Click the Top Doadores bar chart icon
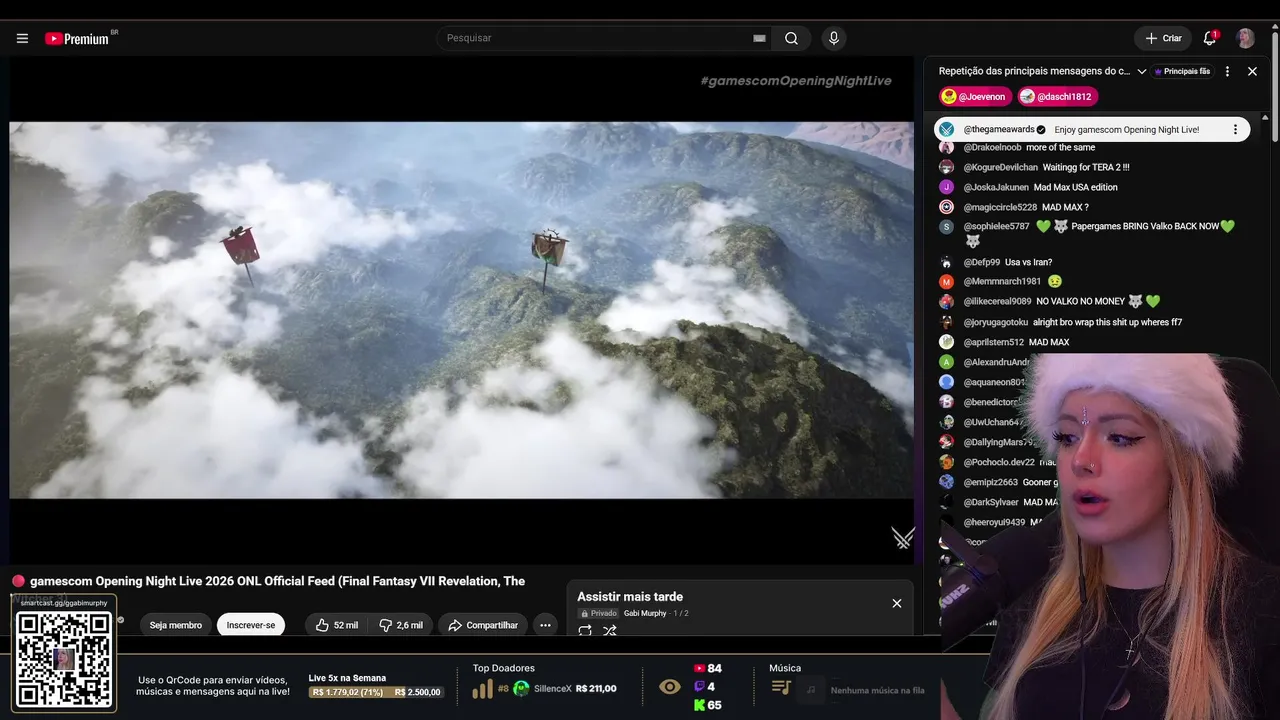1280x720 pixels. pos(483,689)
